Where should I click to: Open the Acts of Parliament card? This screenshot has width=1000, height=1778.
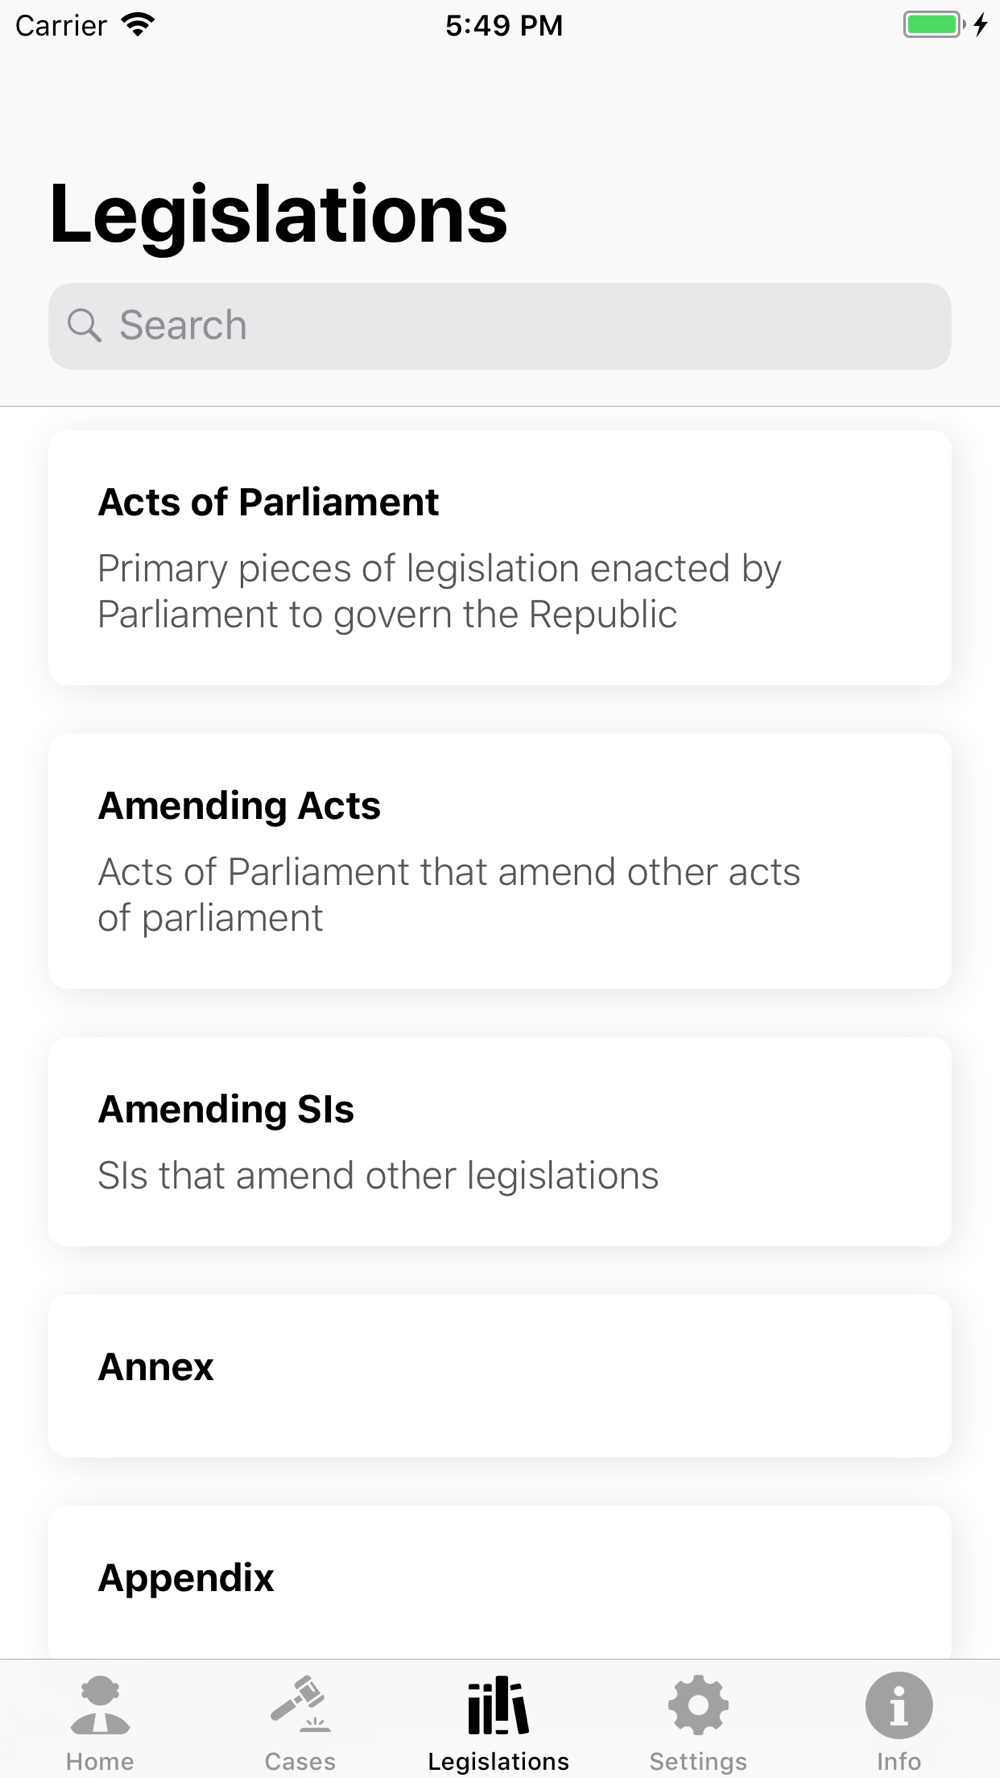[500, 557]
